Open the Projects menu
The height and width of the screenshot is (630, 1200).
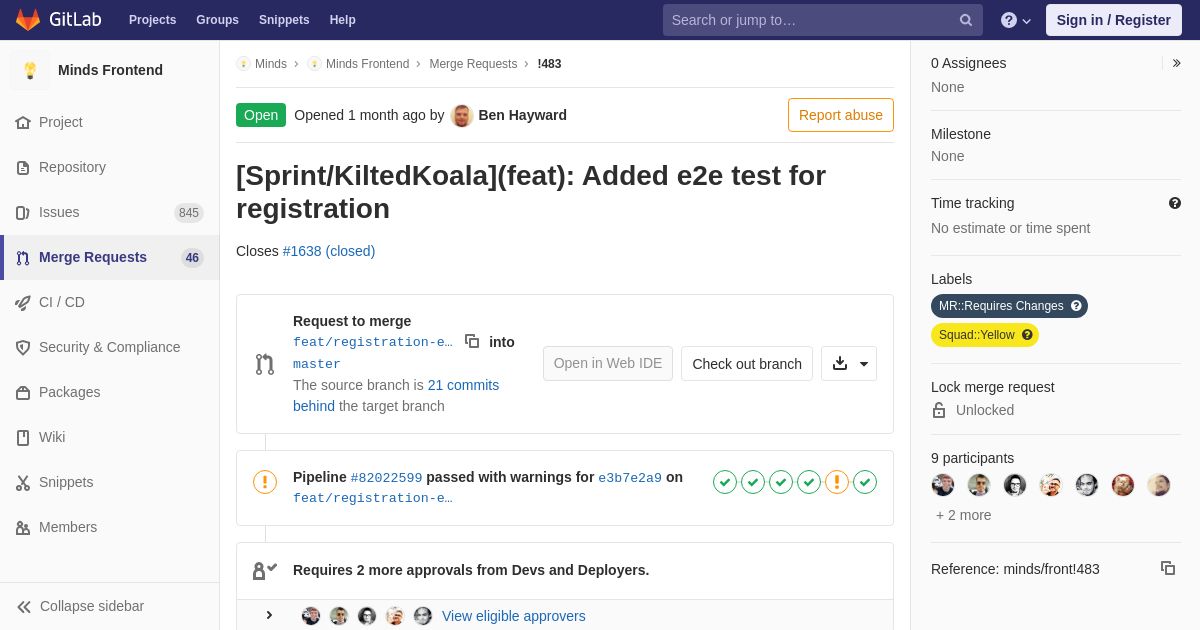point(152,20)
